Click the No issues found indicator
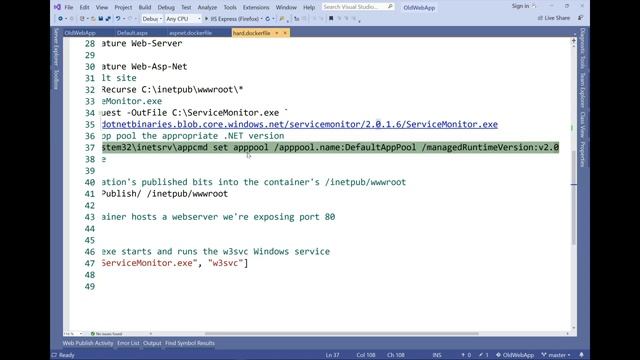Screen dimensions: 640x360 tap(107, 333)
